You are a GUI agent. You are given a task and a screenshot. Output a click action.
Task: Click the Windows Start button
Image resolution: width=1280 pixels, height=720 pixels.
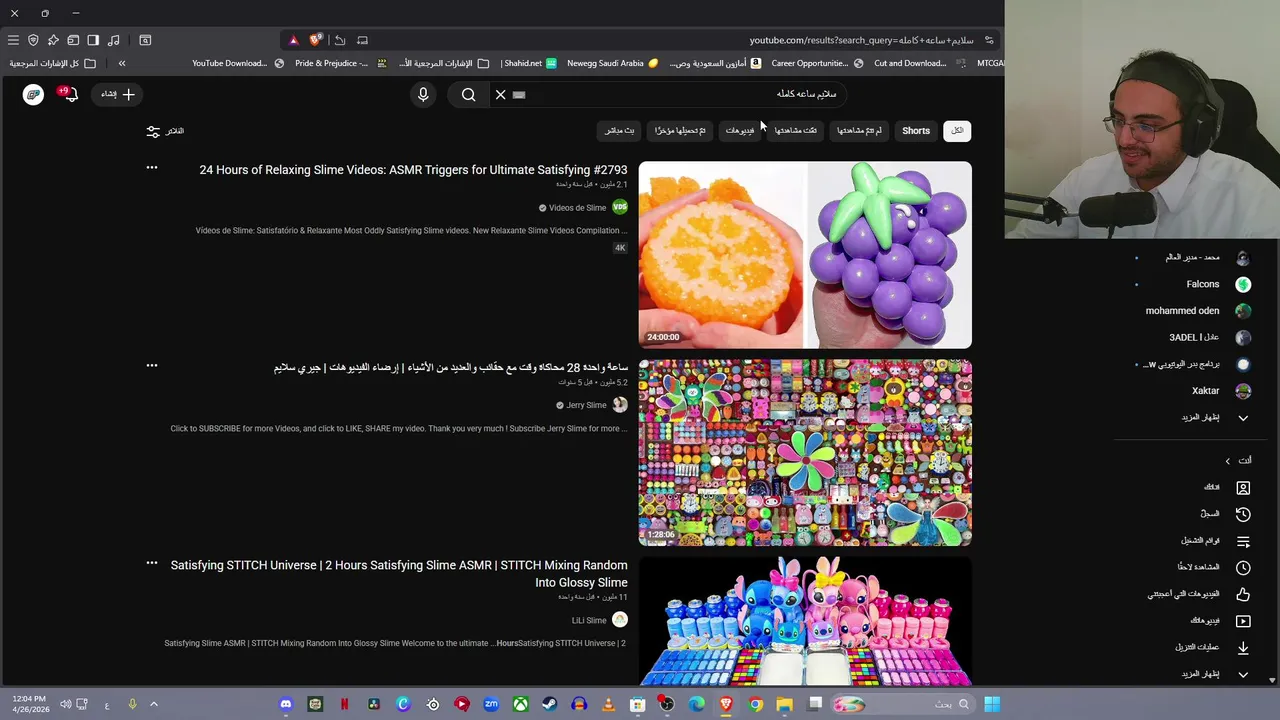[x=992, y=704]
